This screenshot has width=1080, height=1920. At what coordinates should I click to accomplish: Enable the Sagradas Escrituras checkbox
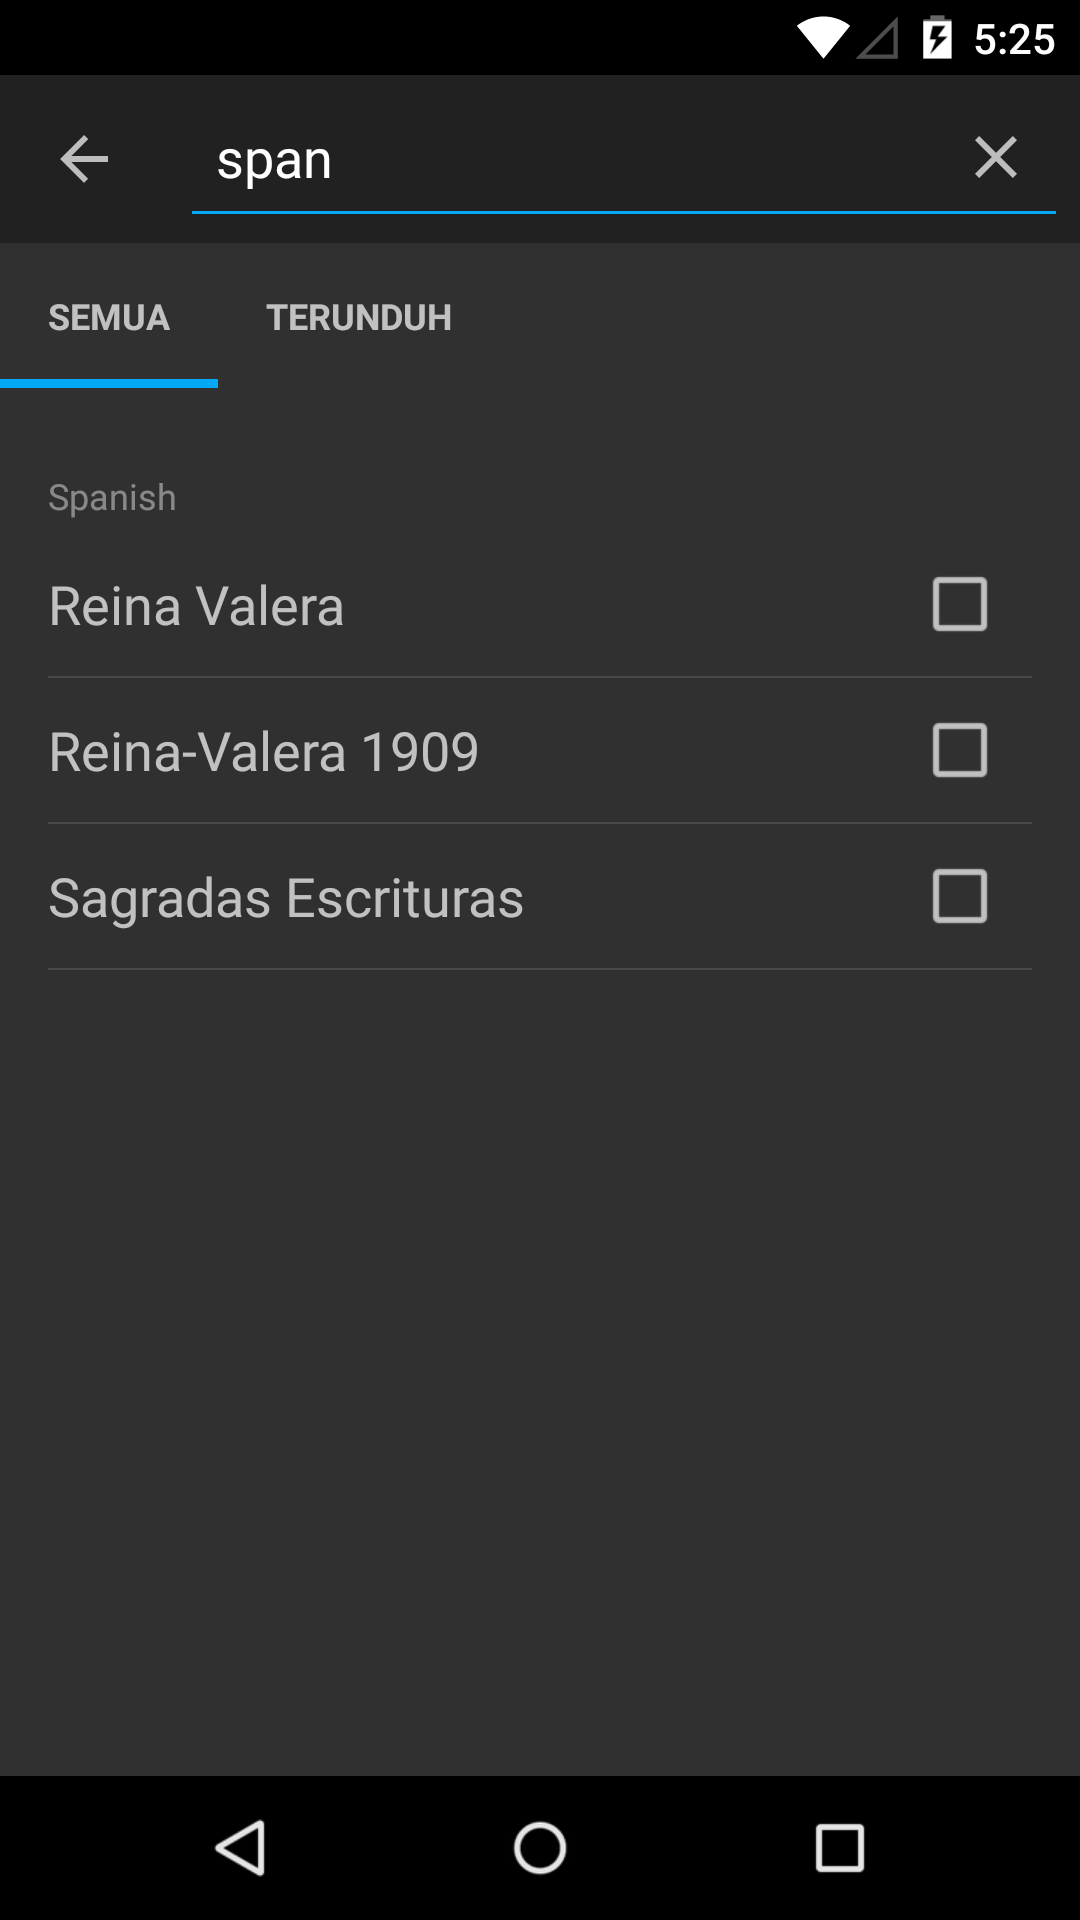click(959, 896)
